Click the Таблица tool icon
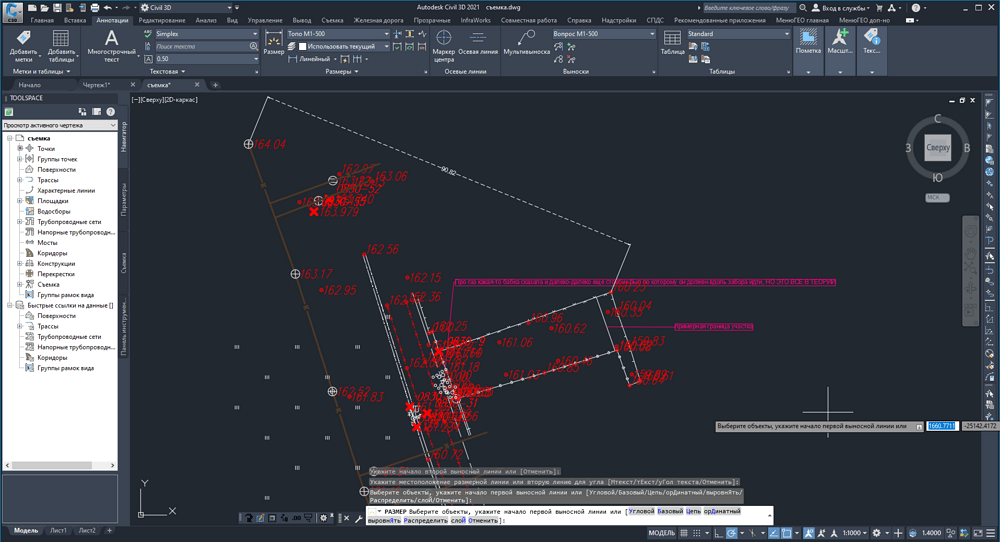 click(x=672, y=43)
